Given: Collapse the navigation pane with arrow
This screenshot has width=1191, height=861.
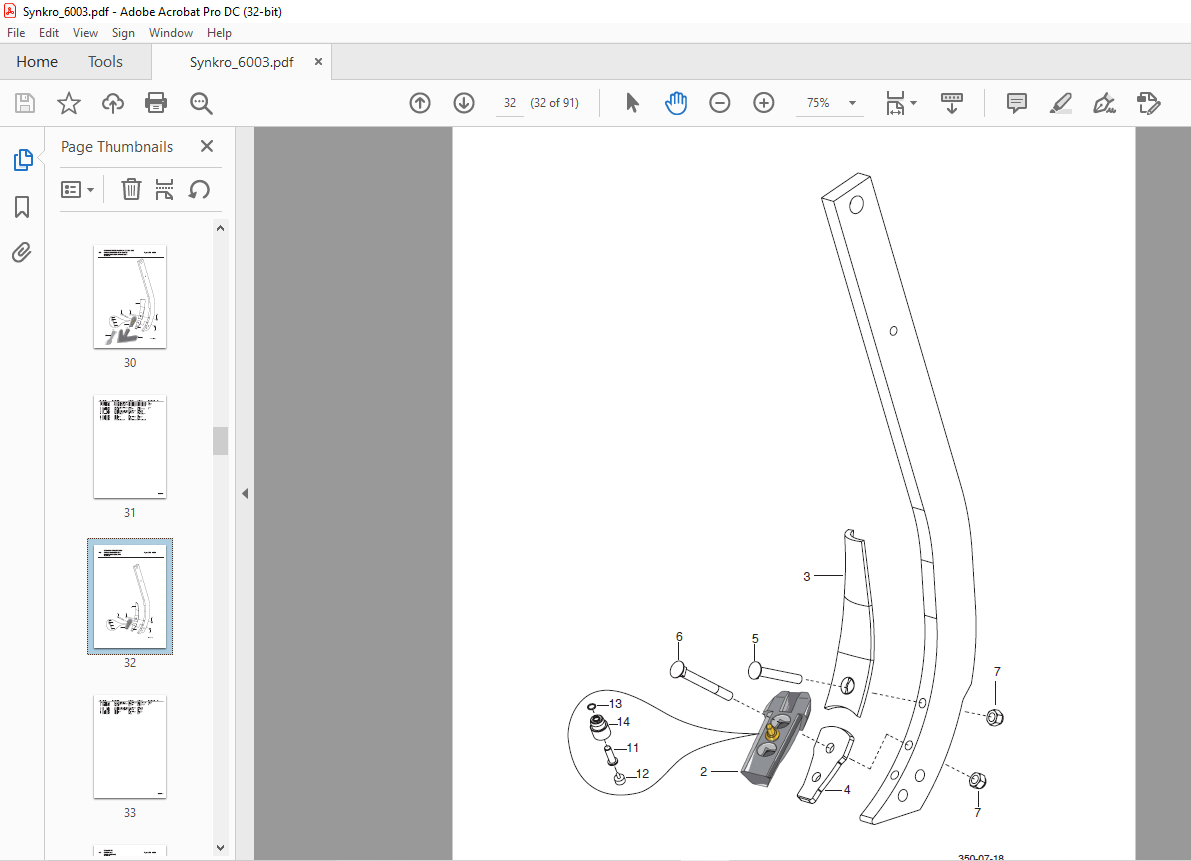Looking at the screenshot, I should (x=245, y=494).
